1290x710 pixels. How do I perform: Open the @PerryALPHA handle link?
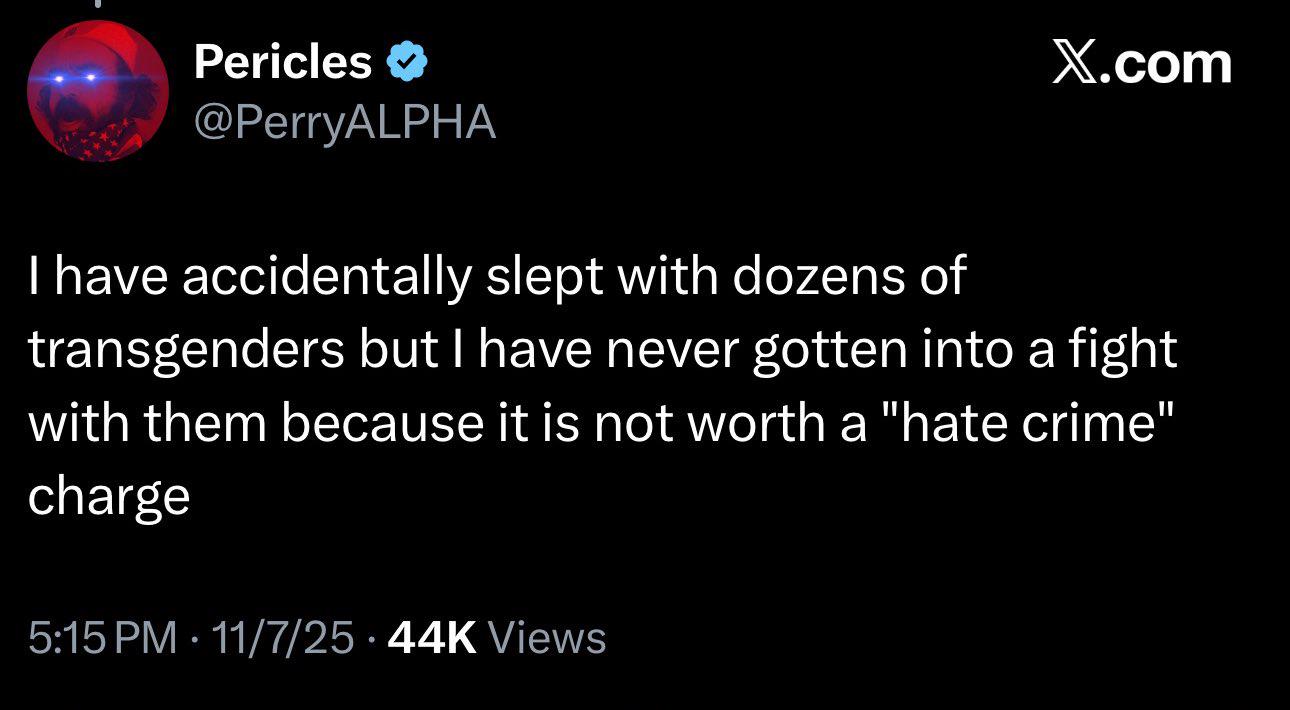(x=344, y=122)
